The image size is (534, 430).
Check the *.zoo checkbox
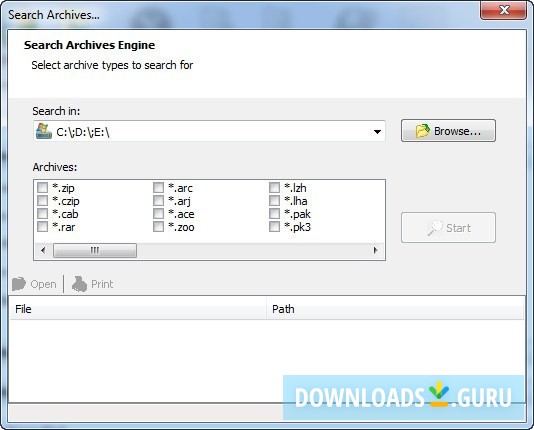(158, 227)
